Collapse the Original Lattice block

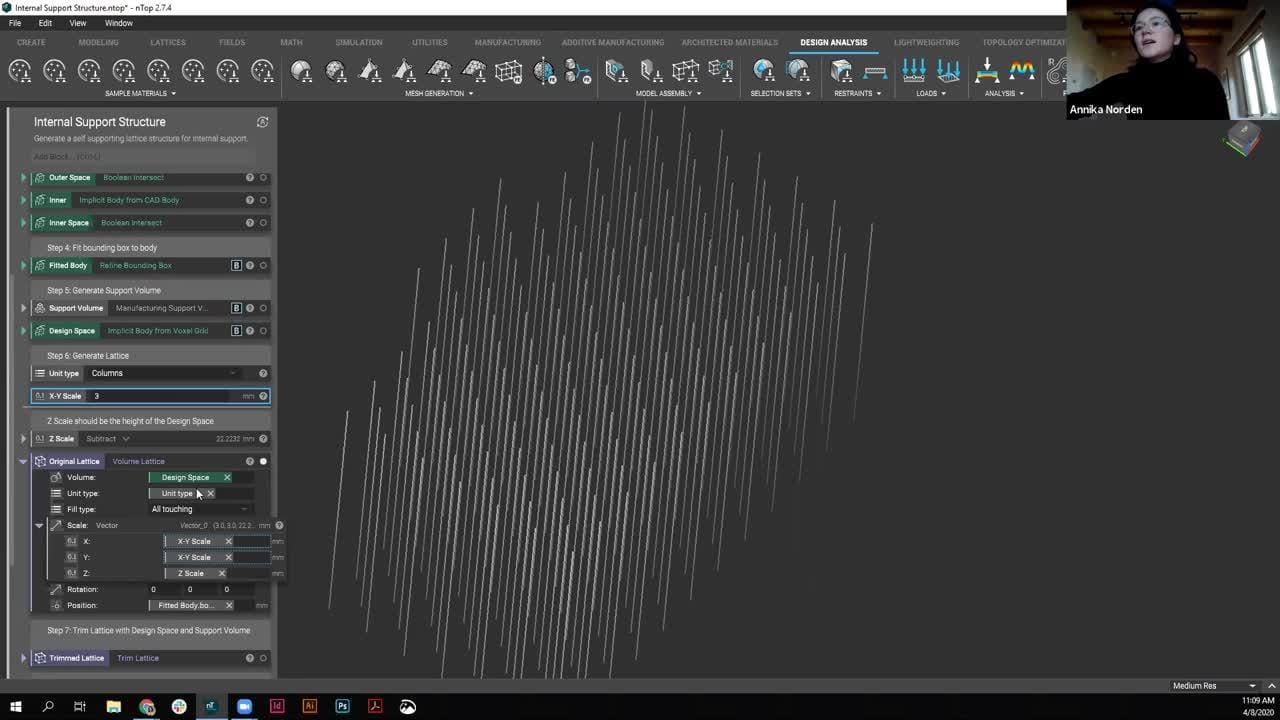tap(23, 462)
